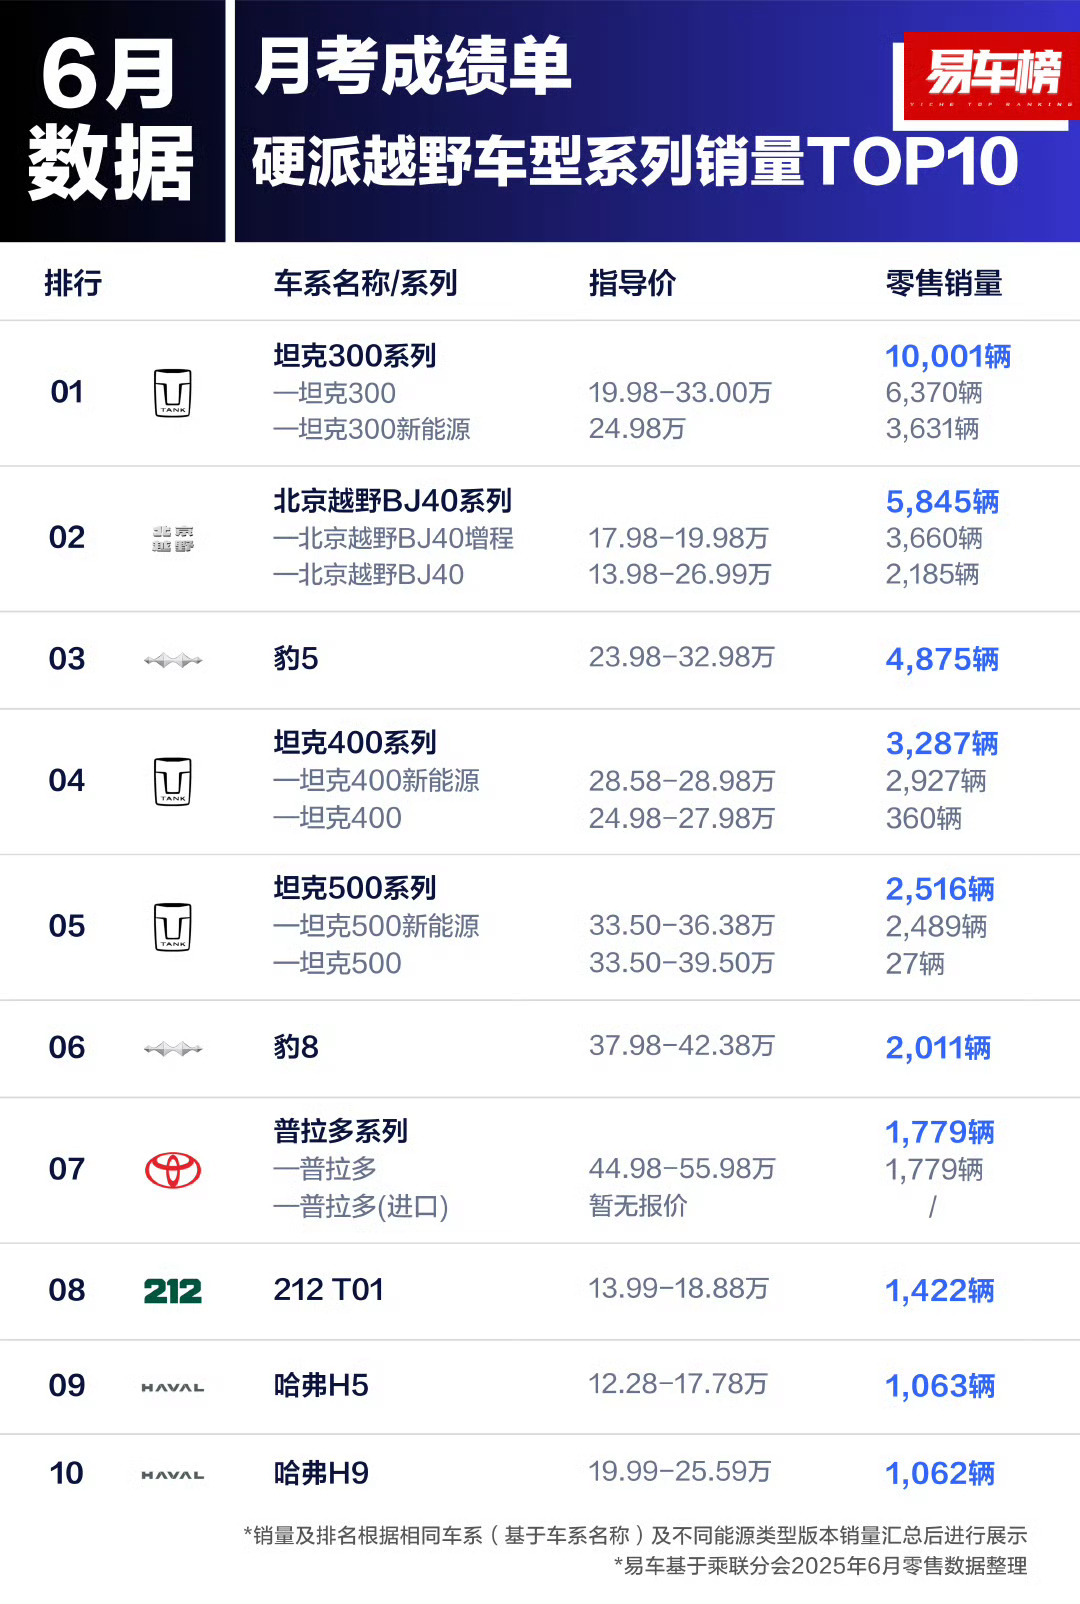
Task: Click the 普拉多(进口) sub-model entry
Action: pos(361,1207)
